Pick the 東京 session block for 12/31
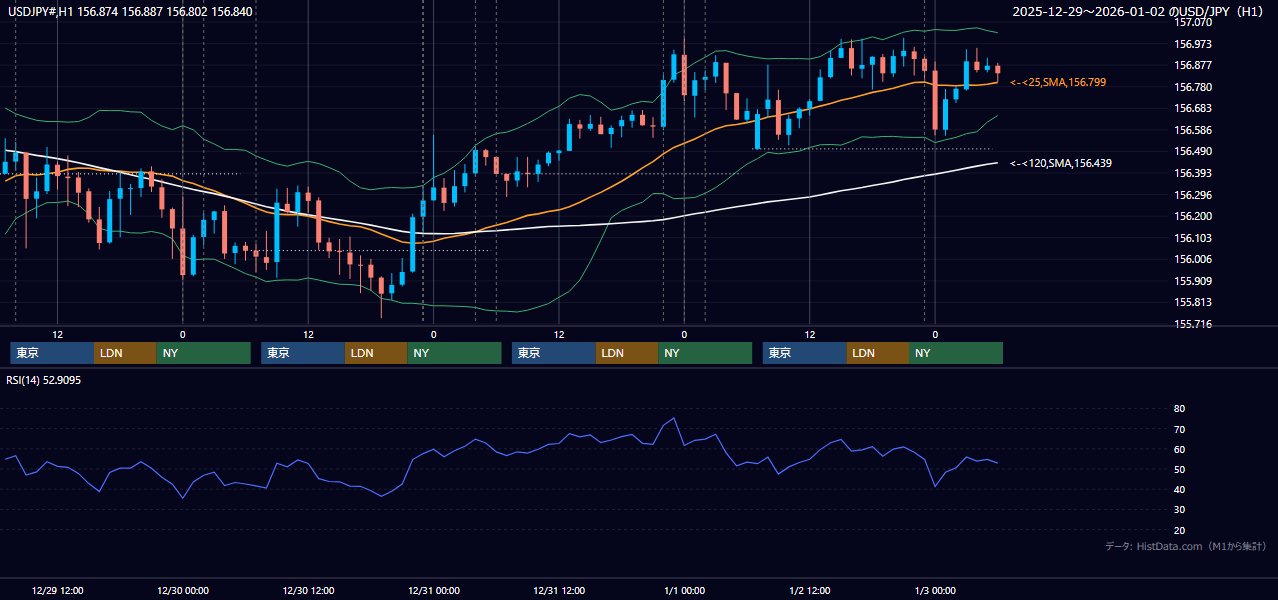This screenshot has width=1278, height=600. (x=554, y=353)
